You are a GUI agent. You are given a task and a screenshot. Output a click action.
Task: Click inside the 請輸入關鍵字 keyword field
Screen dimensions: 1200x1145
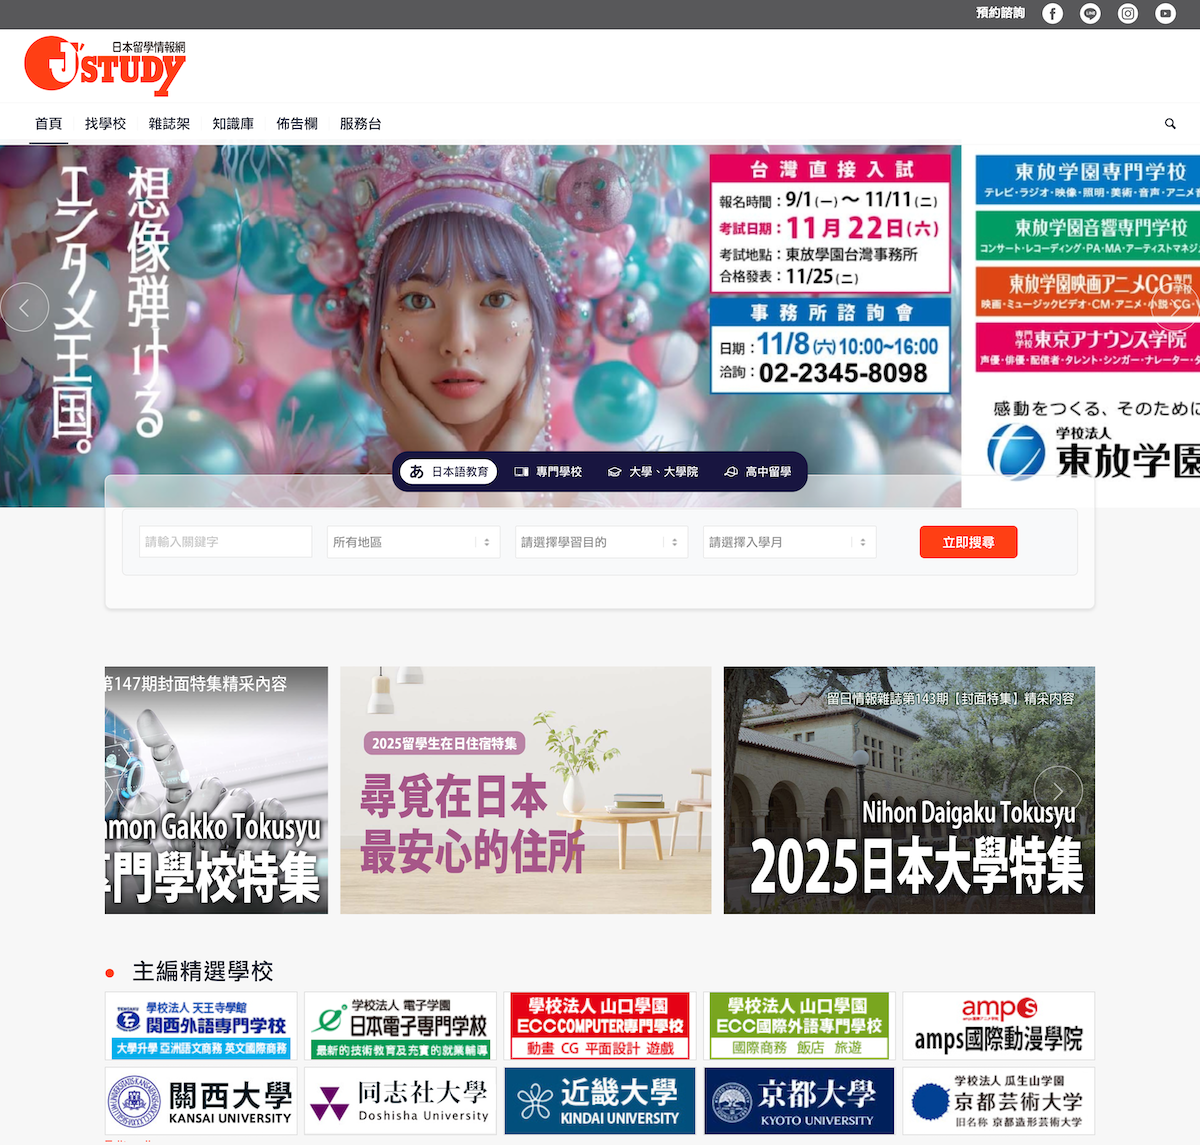224,541
